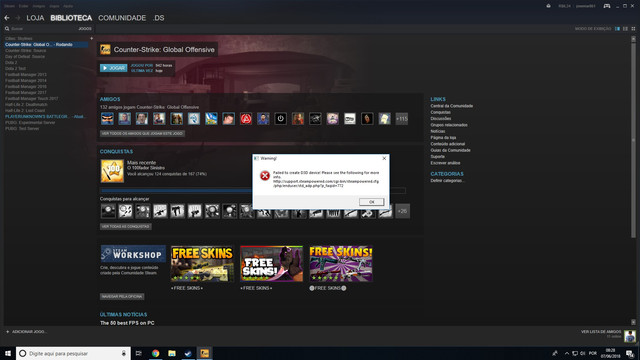Viewport: 640px width, 360px height.
Task: Select Day of Defeat: Source in the list
Action: click(25, 57)
